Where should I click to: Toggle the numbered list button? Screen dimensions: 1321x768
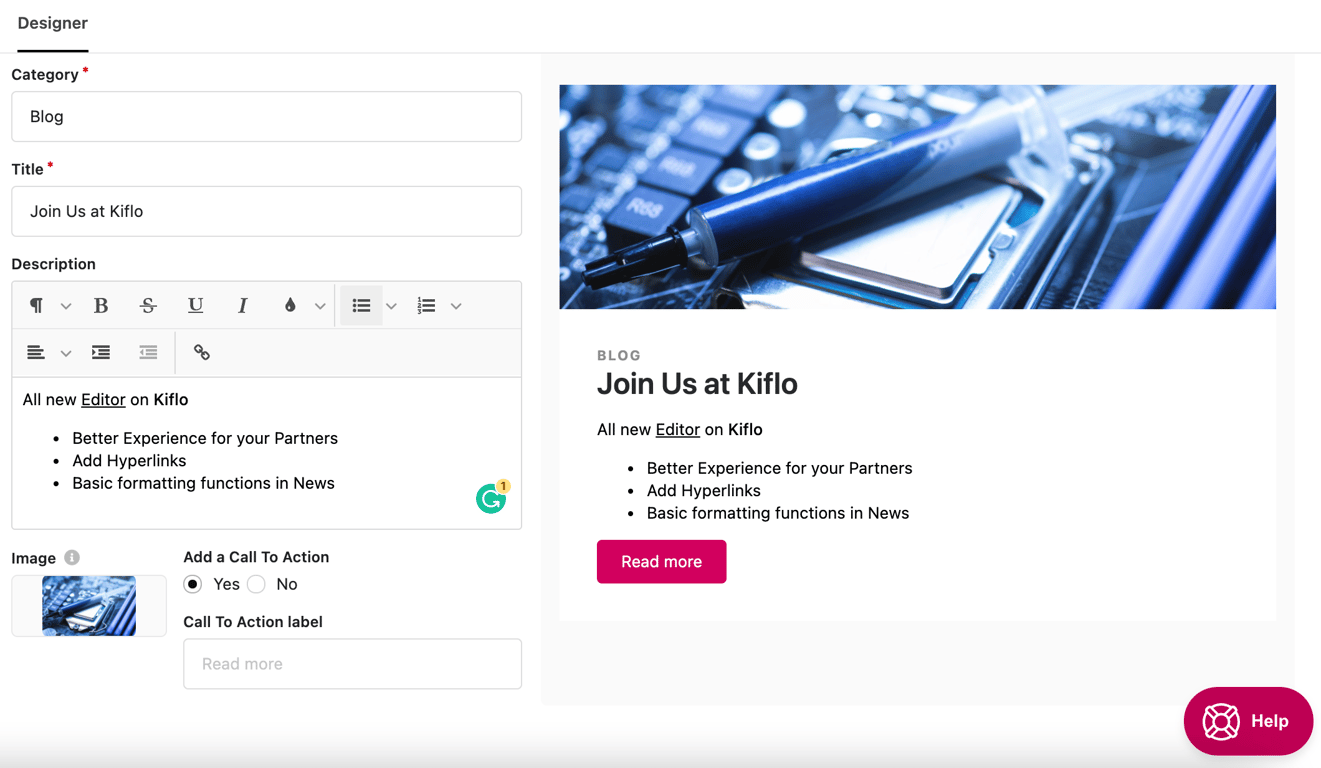(426, 306)
